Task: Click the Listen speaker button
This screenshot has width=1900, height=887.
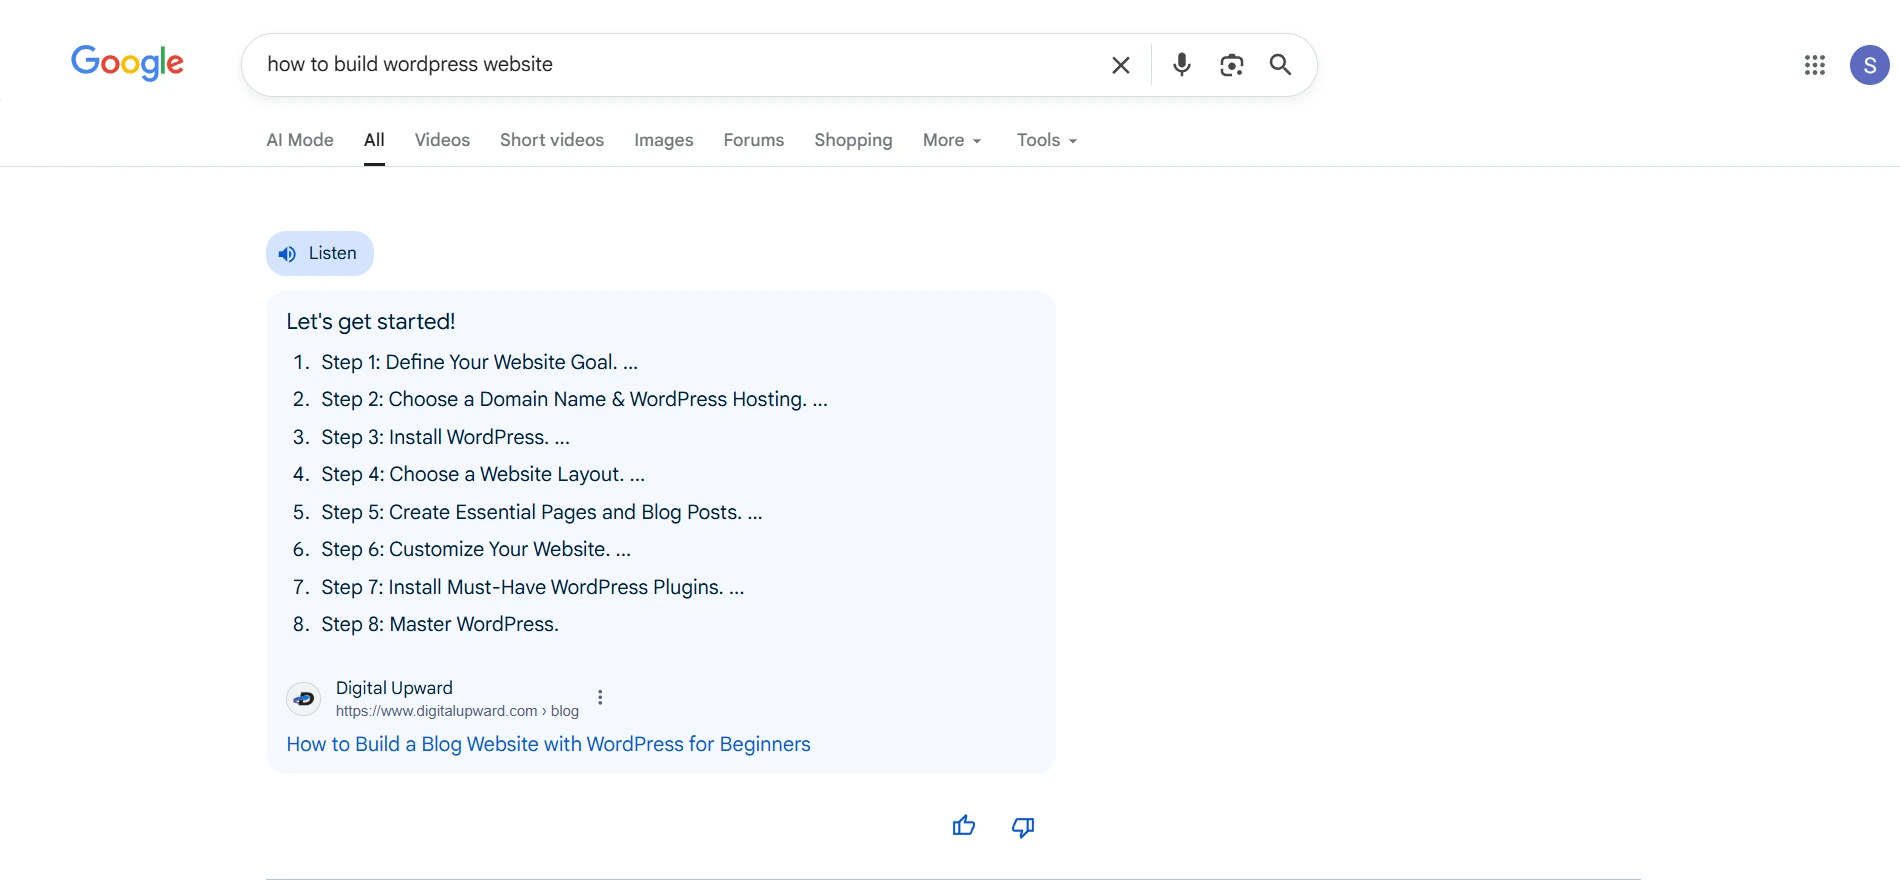Action: point(320,253)
